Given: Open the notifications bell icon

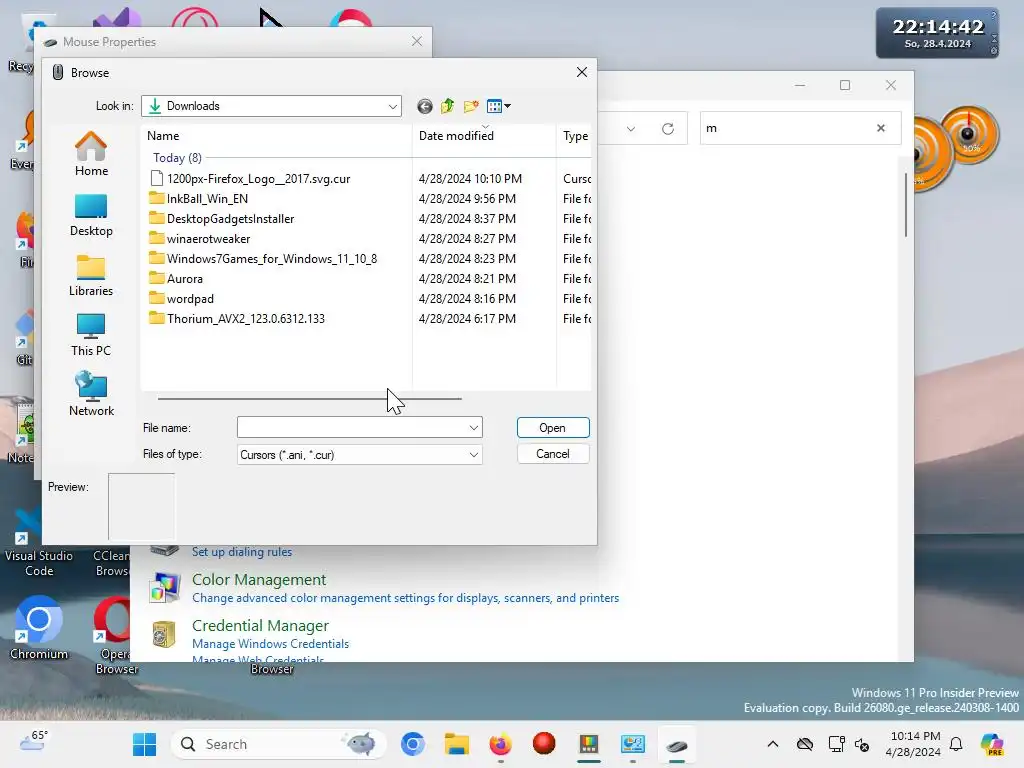Looking at the screenshot, I should [x=956, y=744].
